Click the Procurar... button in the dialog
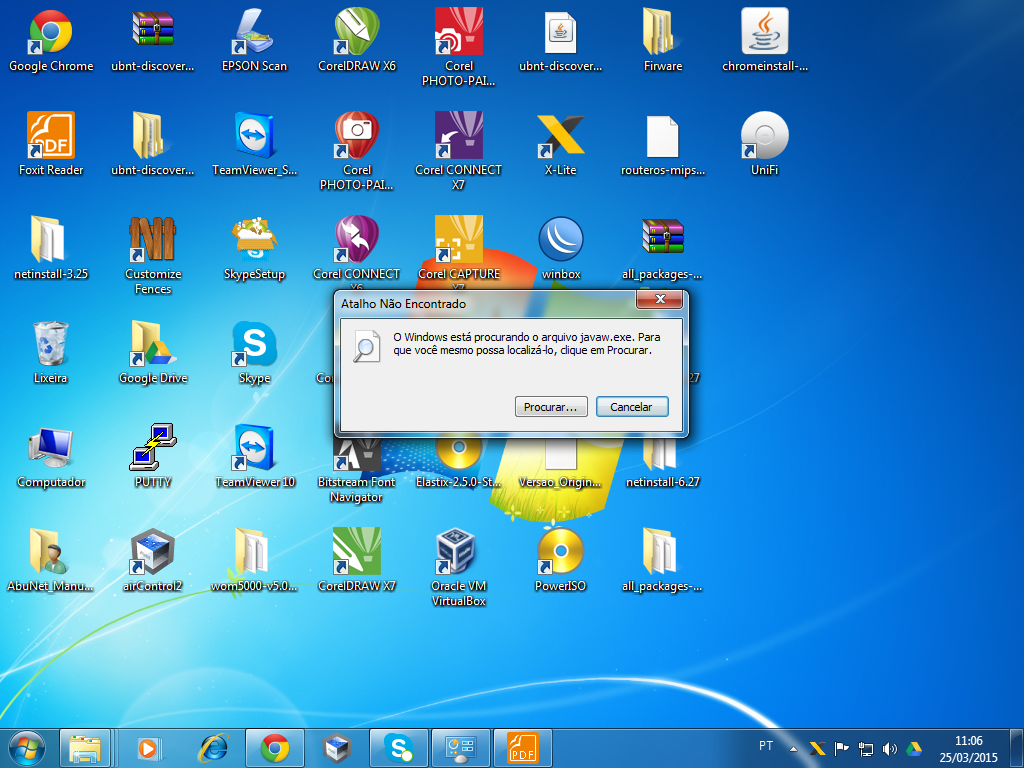 click(x=551, y=407)
